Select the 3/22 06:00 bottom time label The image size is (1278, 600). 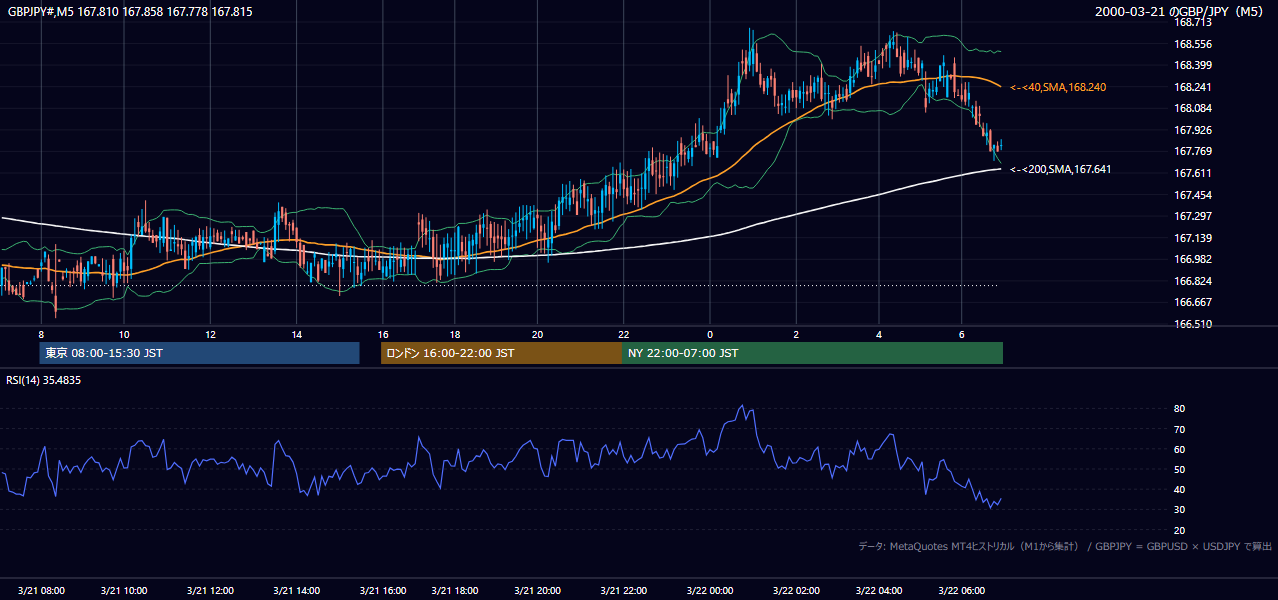(x=962, y=590)
